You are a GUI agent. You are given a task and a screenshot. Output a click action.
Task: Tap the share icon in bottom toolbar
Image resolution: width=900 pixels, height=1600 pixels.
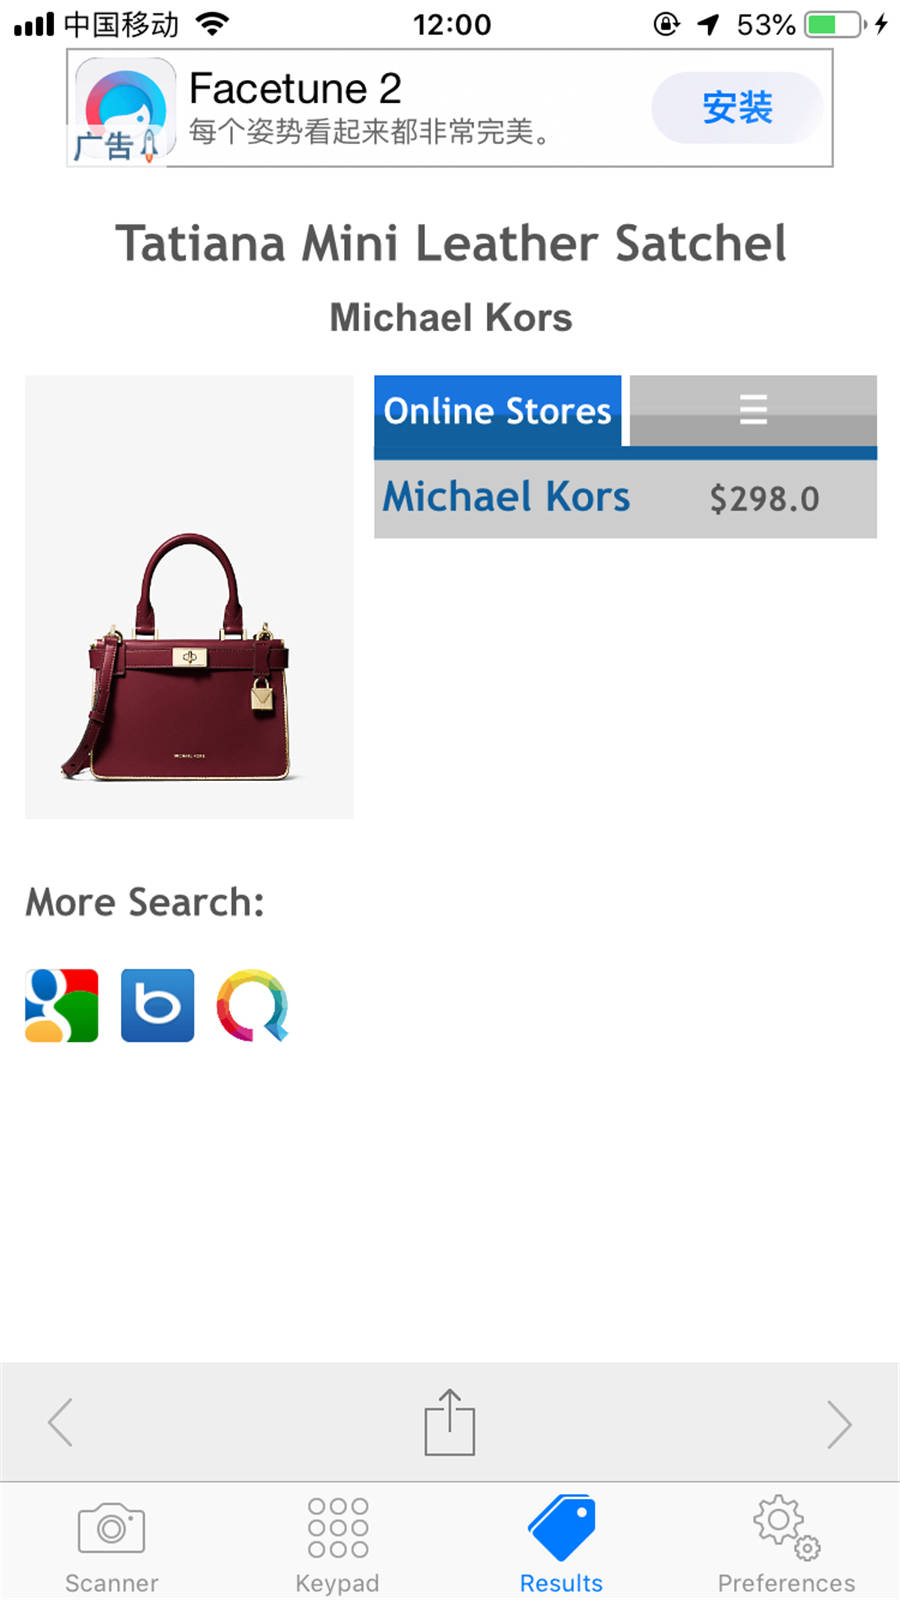450,1422
